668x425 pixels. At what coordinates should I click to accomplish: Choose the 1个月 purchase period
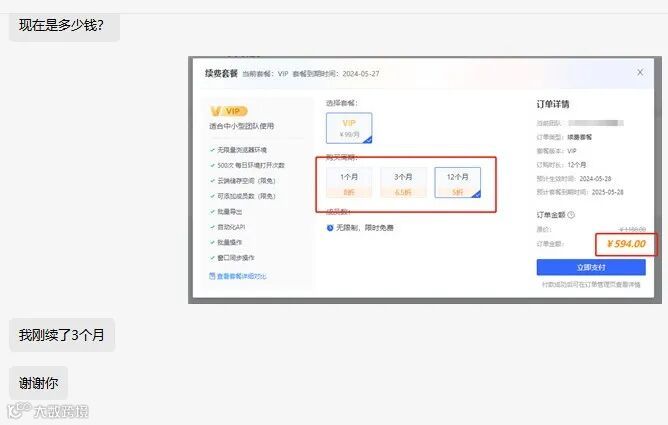coord(349,182)
